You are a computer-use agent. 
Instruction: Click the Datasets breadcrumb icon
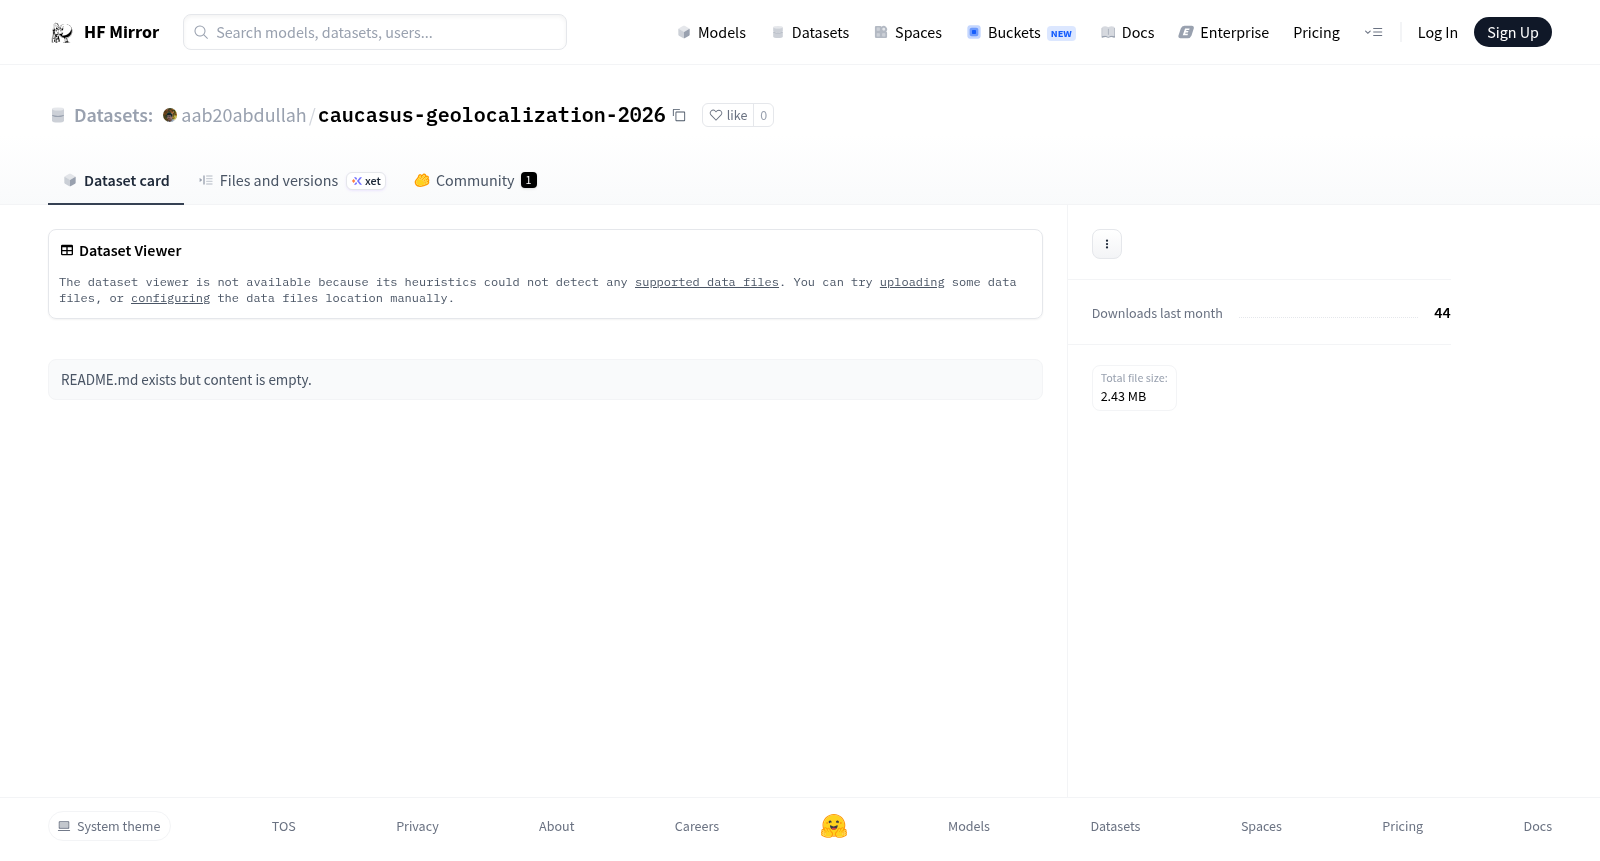coord(58,115)
